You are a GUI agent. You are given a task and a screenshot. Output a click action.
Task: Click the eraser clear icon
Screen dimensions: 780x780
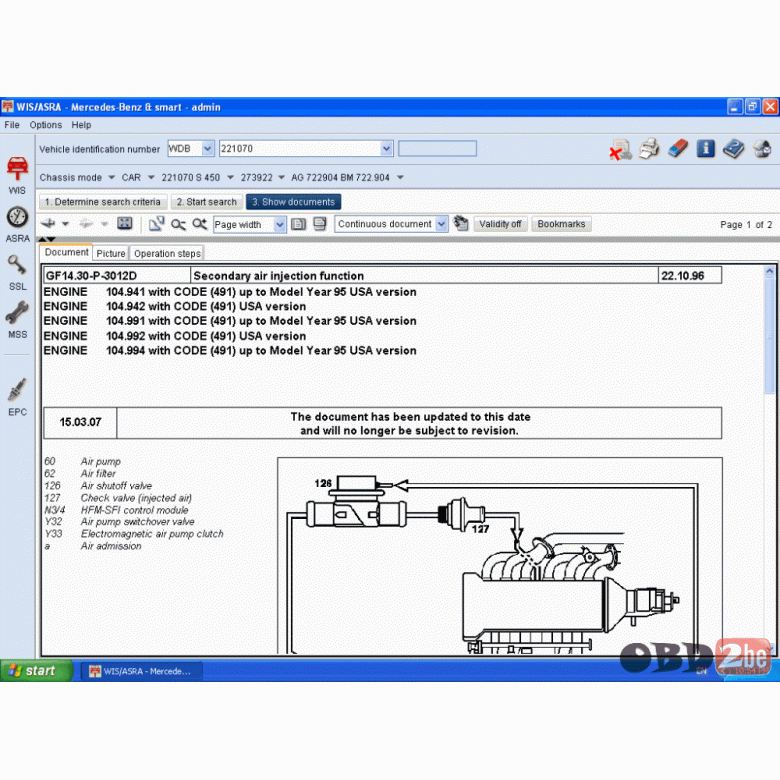[678, 148]
